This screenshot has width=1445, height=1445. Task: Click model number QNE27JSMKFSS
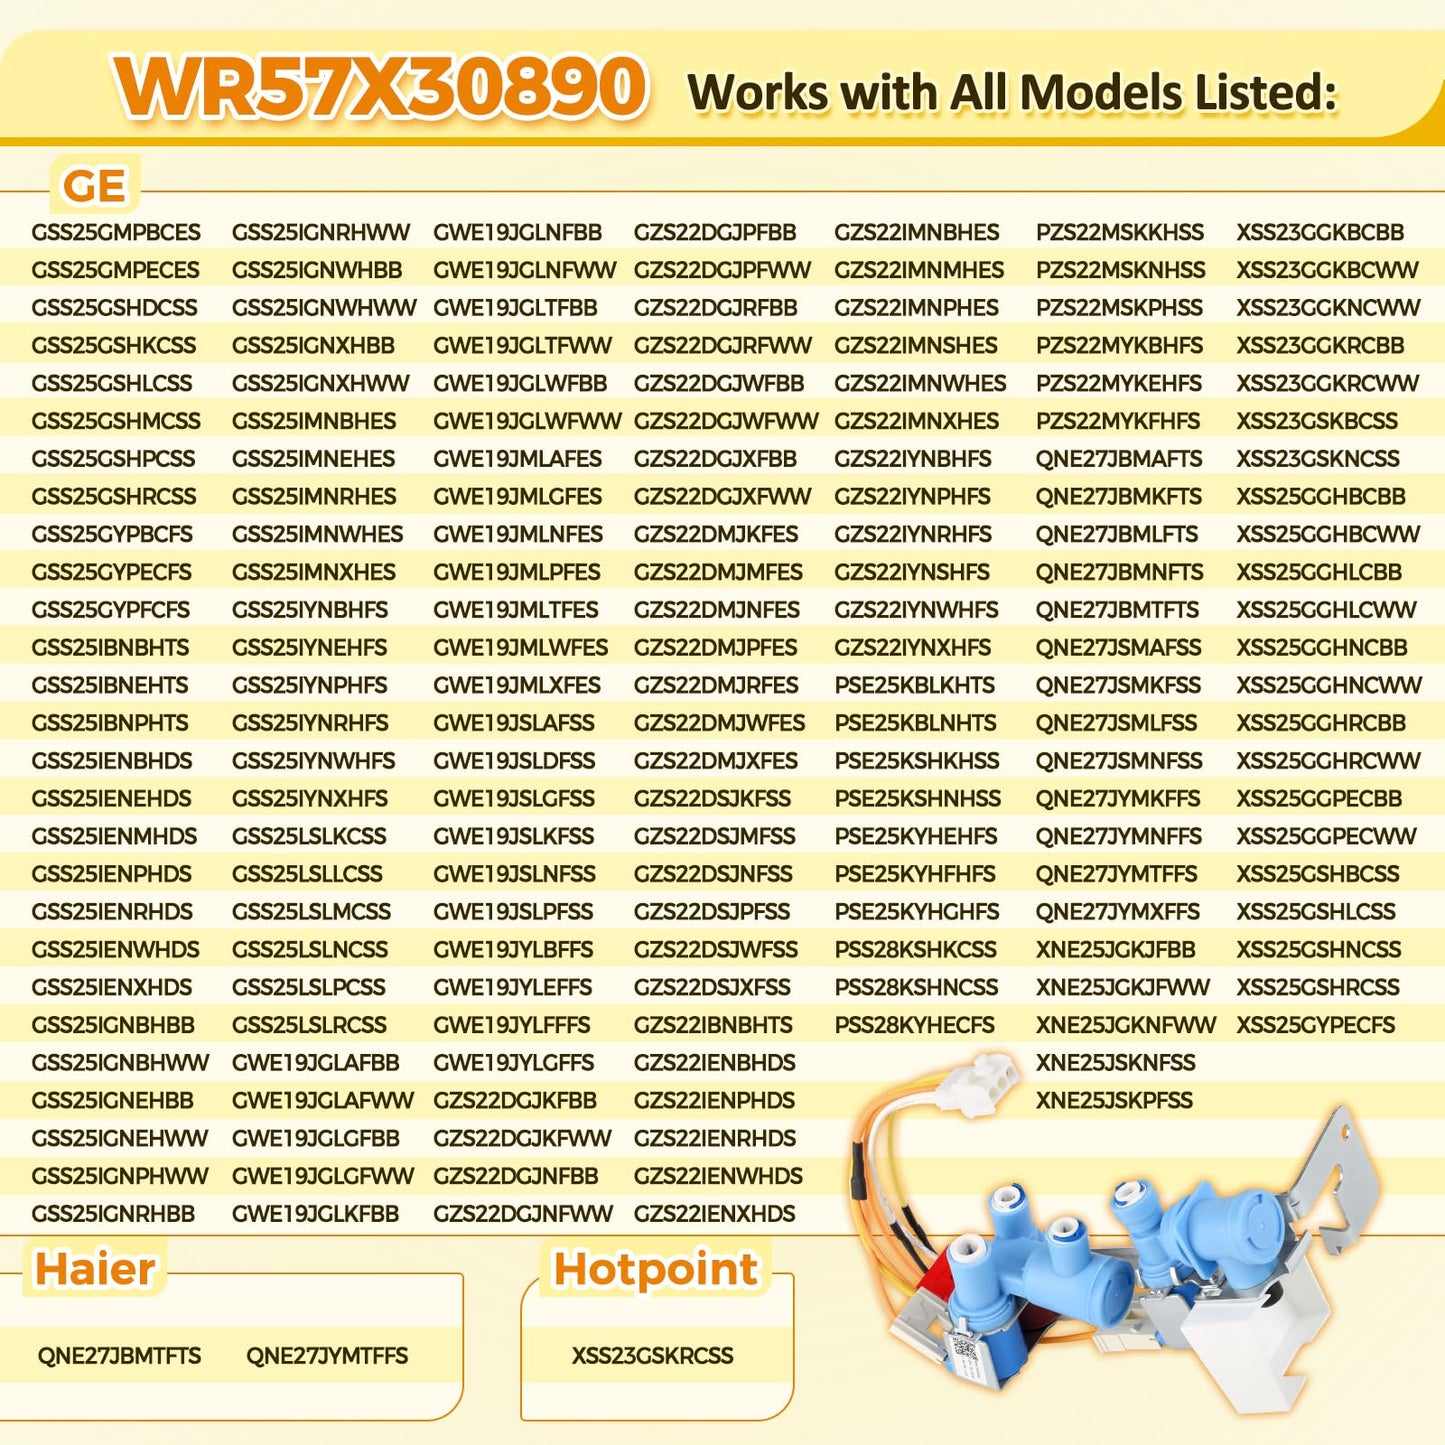tap(1118, 685)
